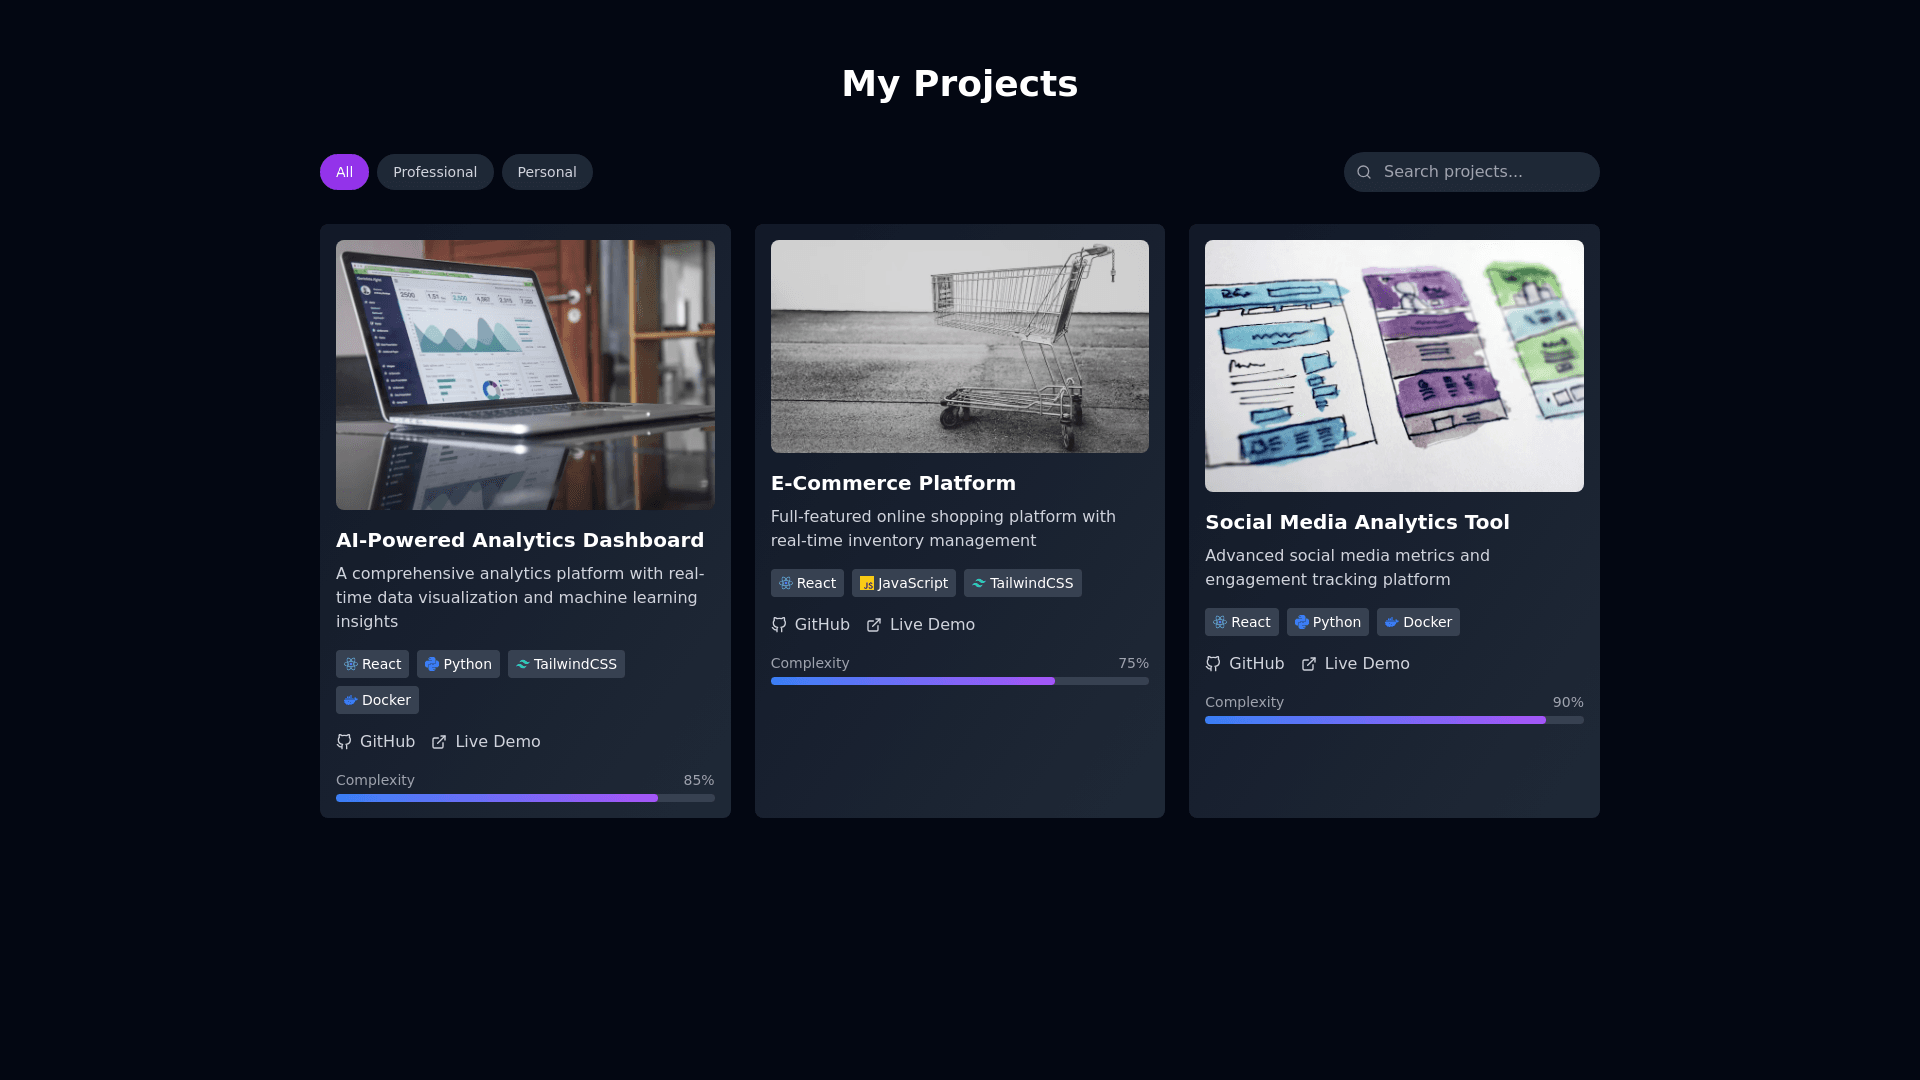Click the React atom icon on the E-Commerce card

[x=786, y=583]
